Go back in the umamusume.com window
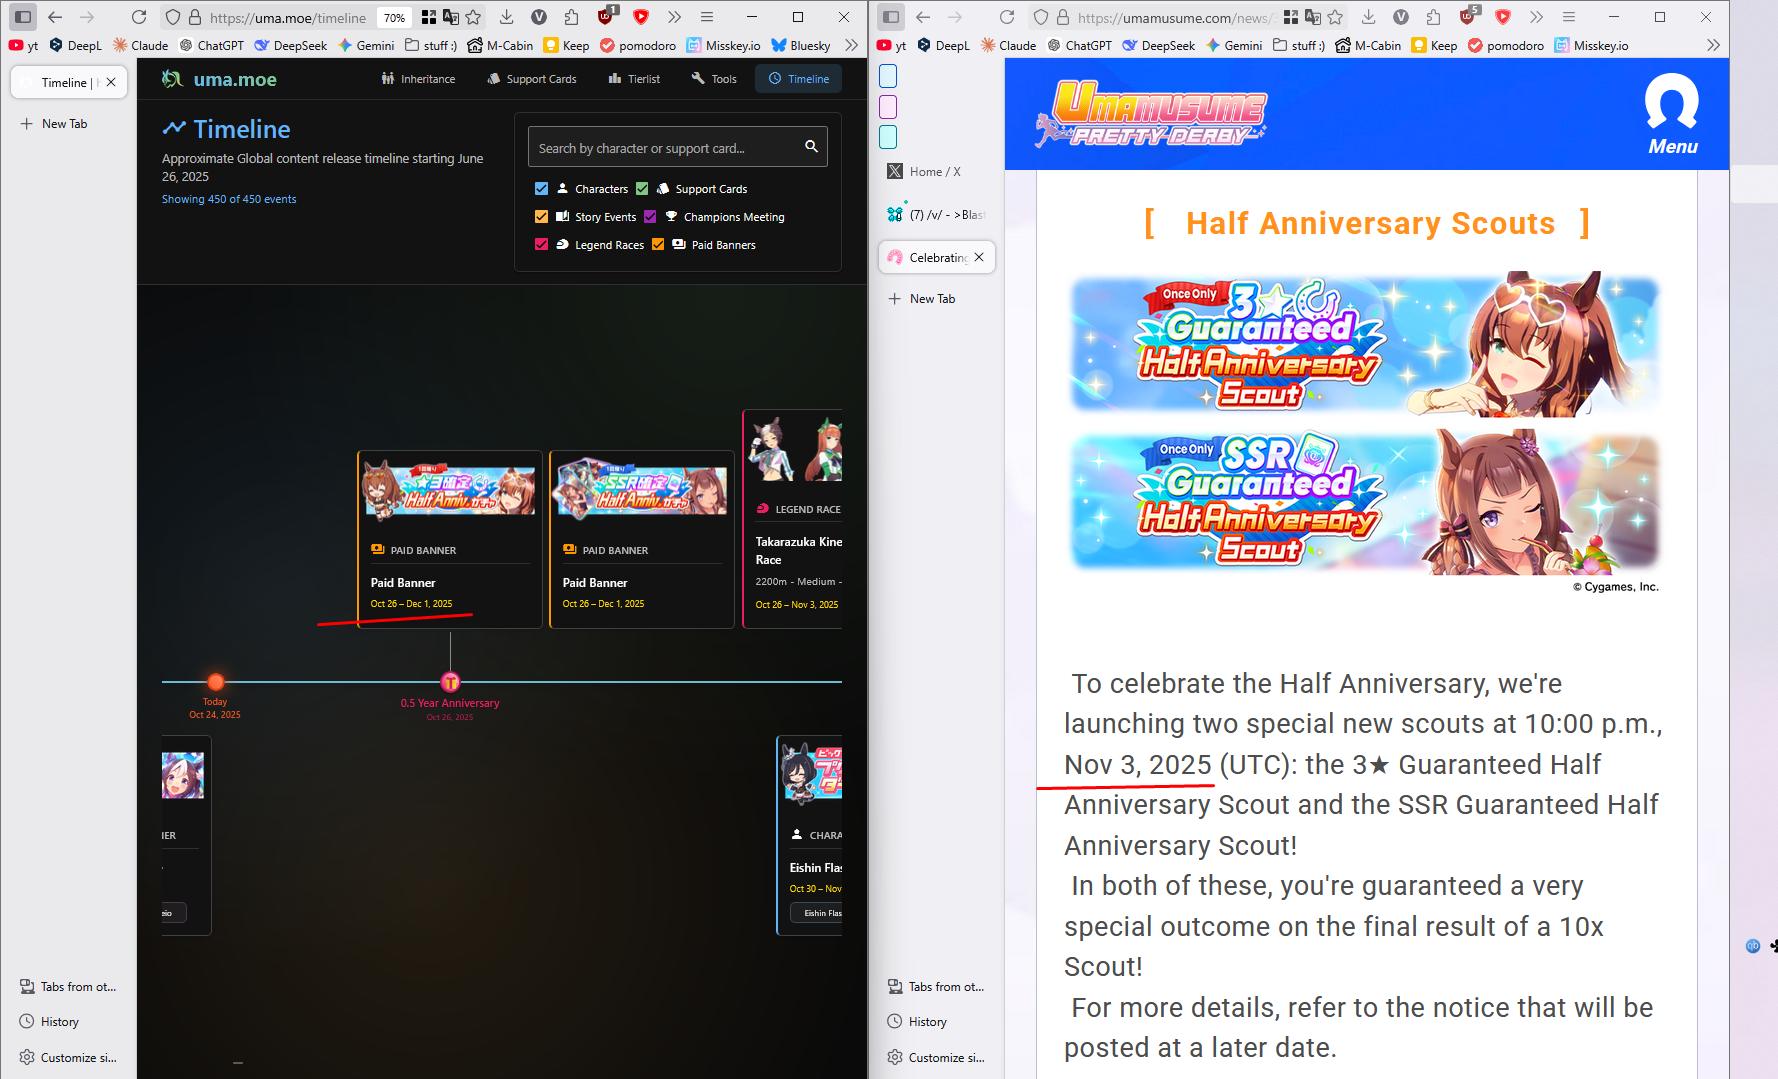Viewport: 1778px width, 1079px height. pos(923,17)
